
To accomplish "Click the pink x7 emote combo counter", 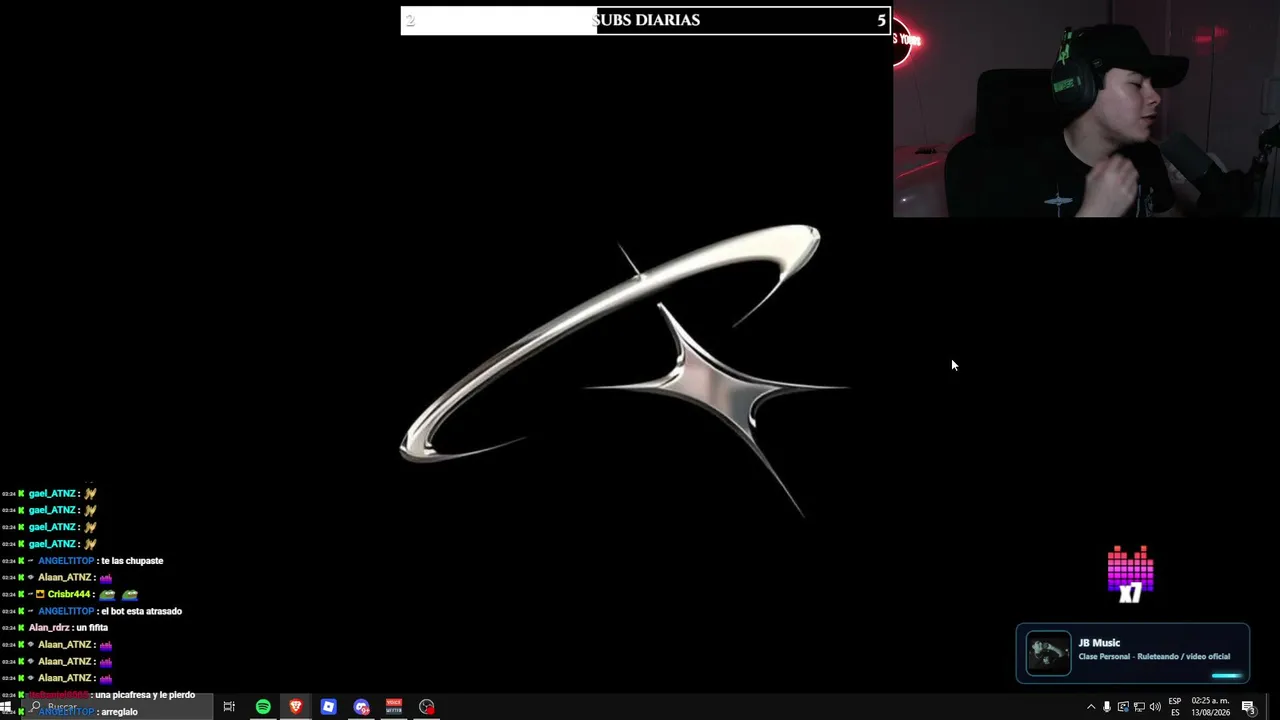I will point(1131,574).
